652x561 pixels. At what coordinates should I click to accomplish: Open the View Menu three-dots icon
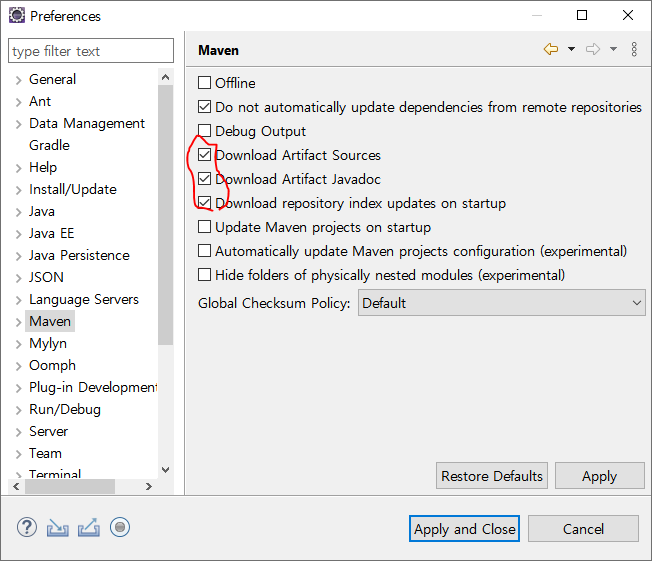[x=634, y=49]
